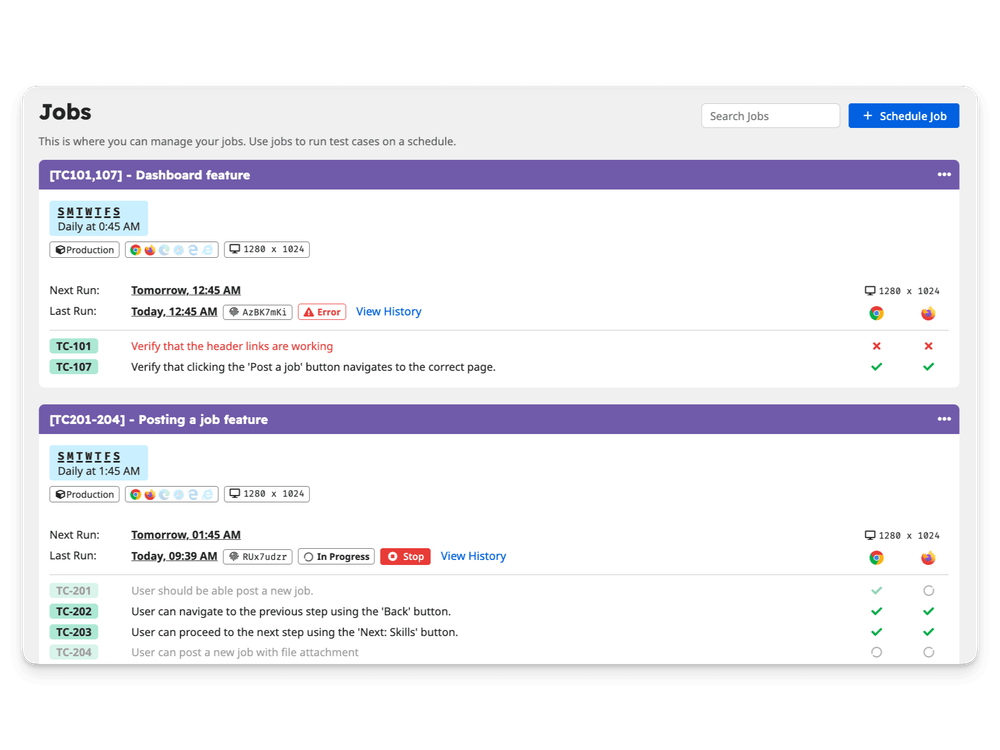The width and height of the screenshot is (1000, 750).
Task: Click pending Firefox circle for TC-204
Action: click(x=929, y=652)
